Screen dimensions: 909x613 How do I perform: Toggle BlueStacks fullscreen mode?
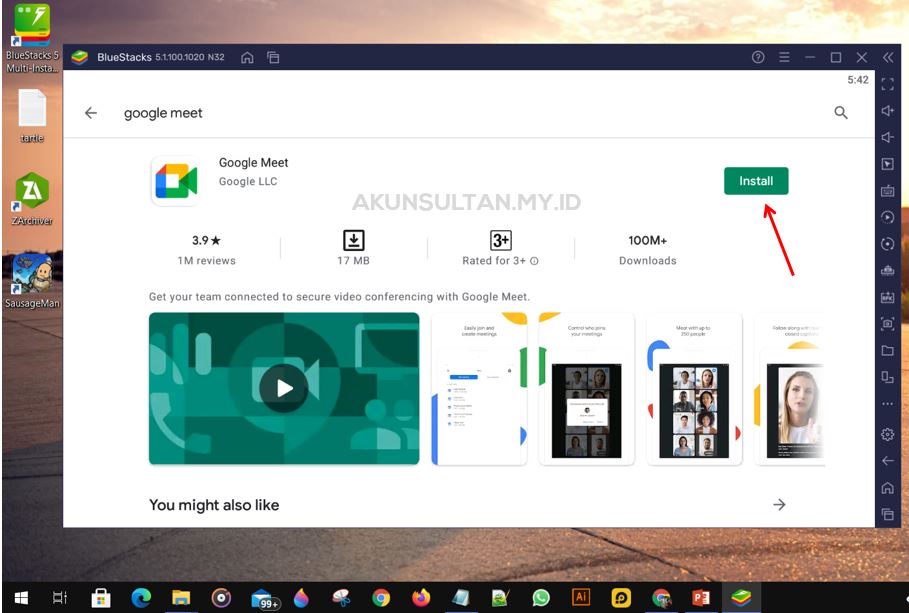(888, 84)
